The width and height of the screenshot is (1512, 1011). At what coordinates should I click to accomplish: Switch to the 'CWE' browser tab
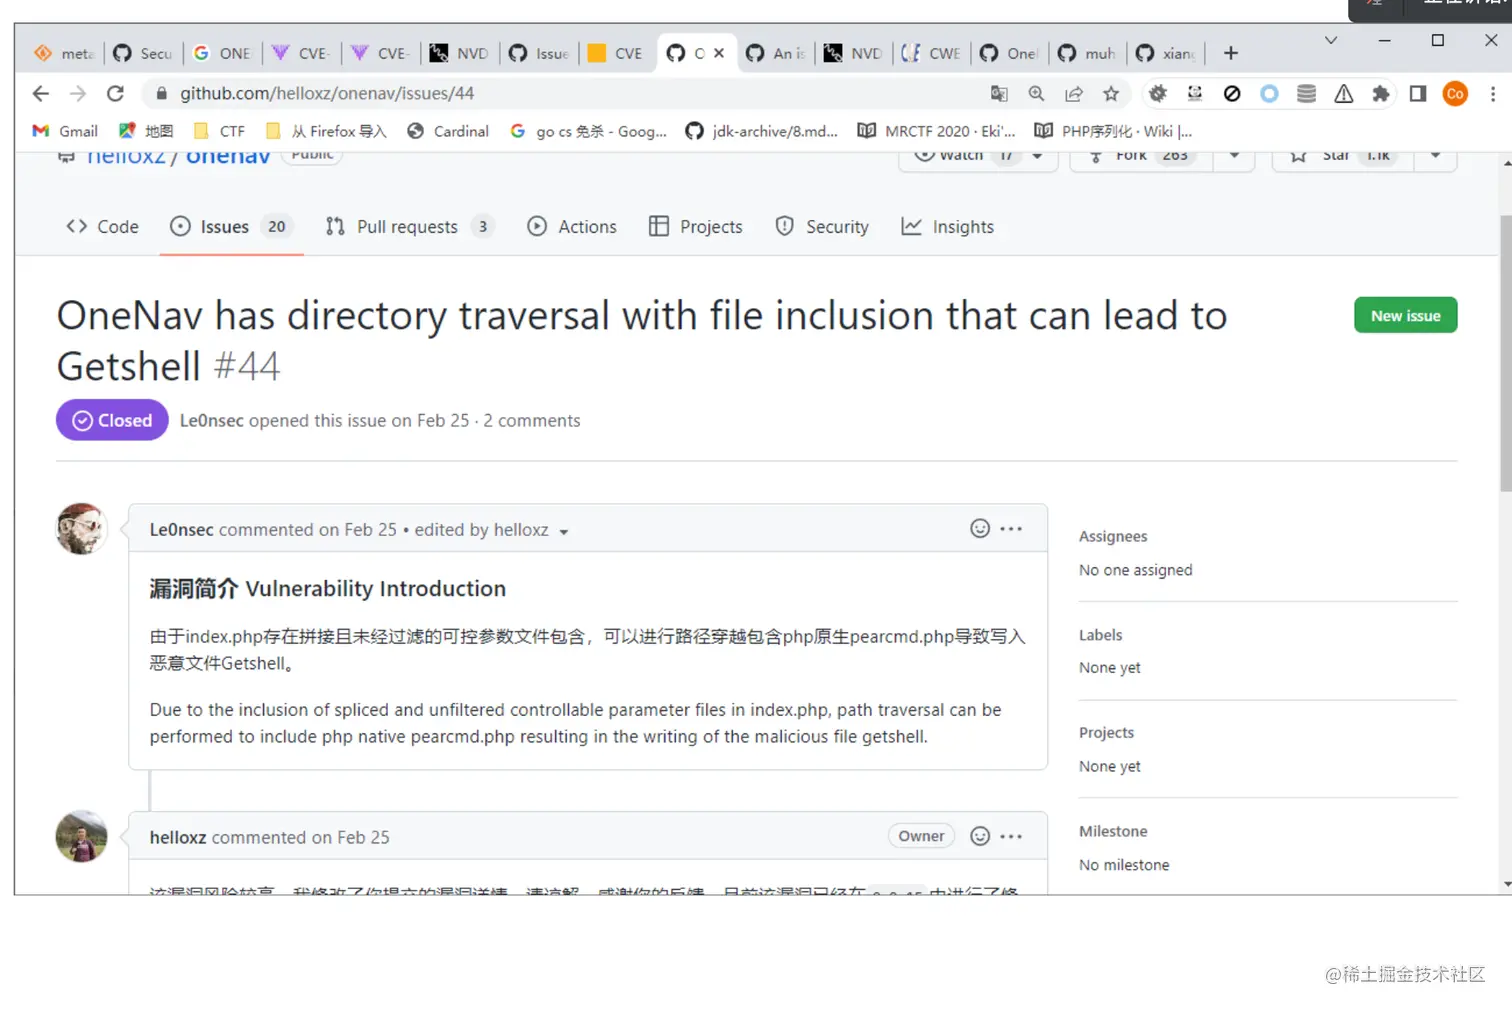click(931, 53)
